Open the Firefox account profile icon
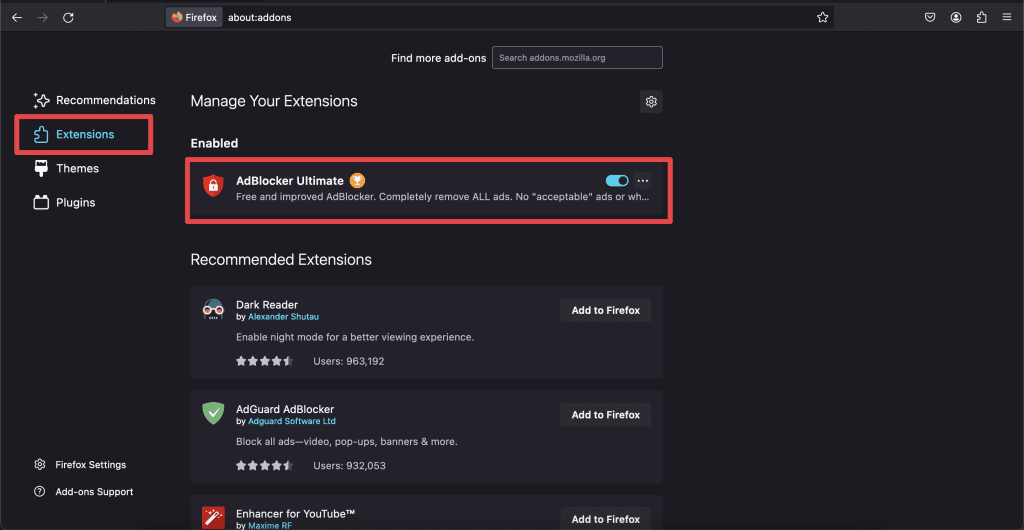This screenshot has height=530, width=1024. (x=956, y=17)
